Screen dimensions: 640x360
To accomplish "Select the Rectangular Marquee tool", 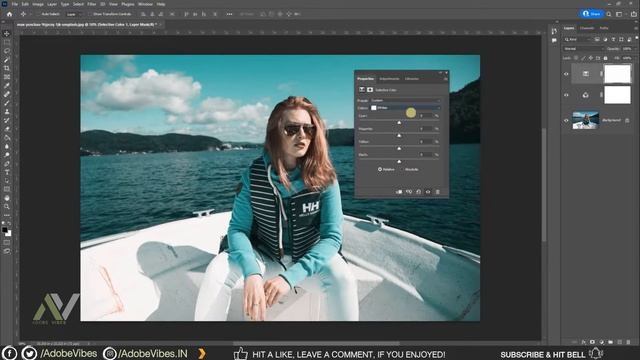I will (x=7, y=42).
